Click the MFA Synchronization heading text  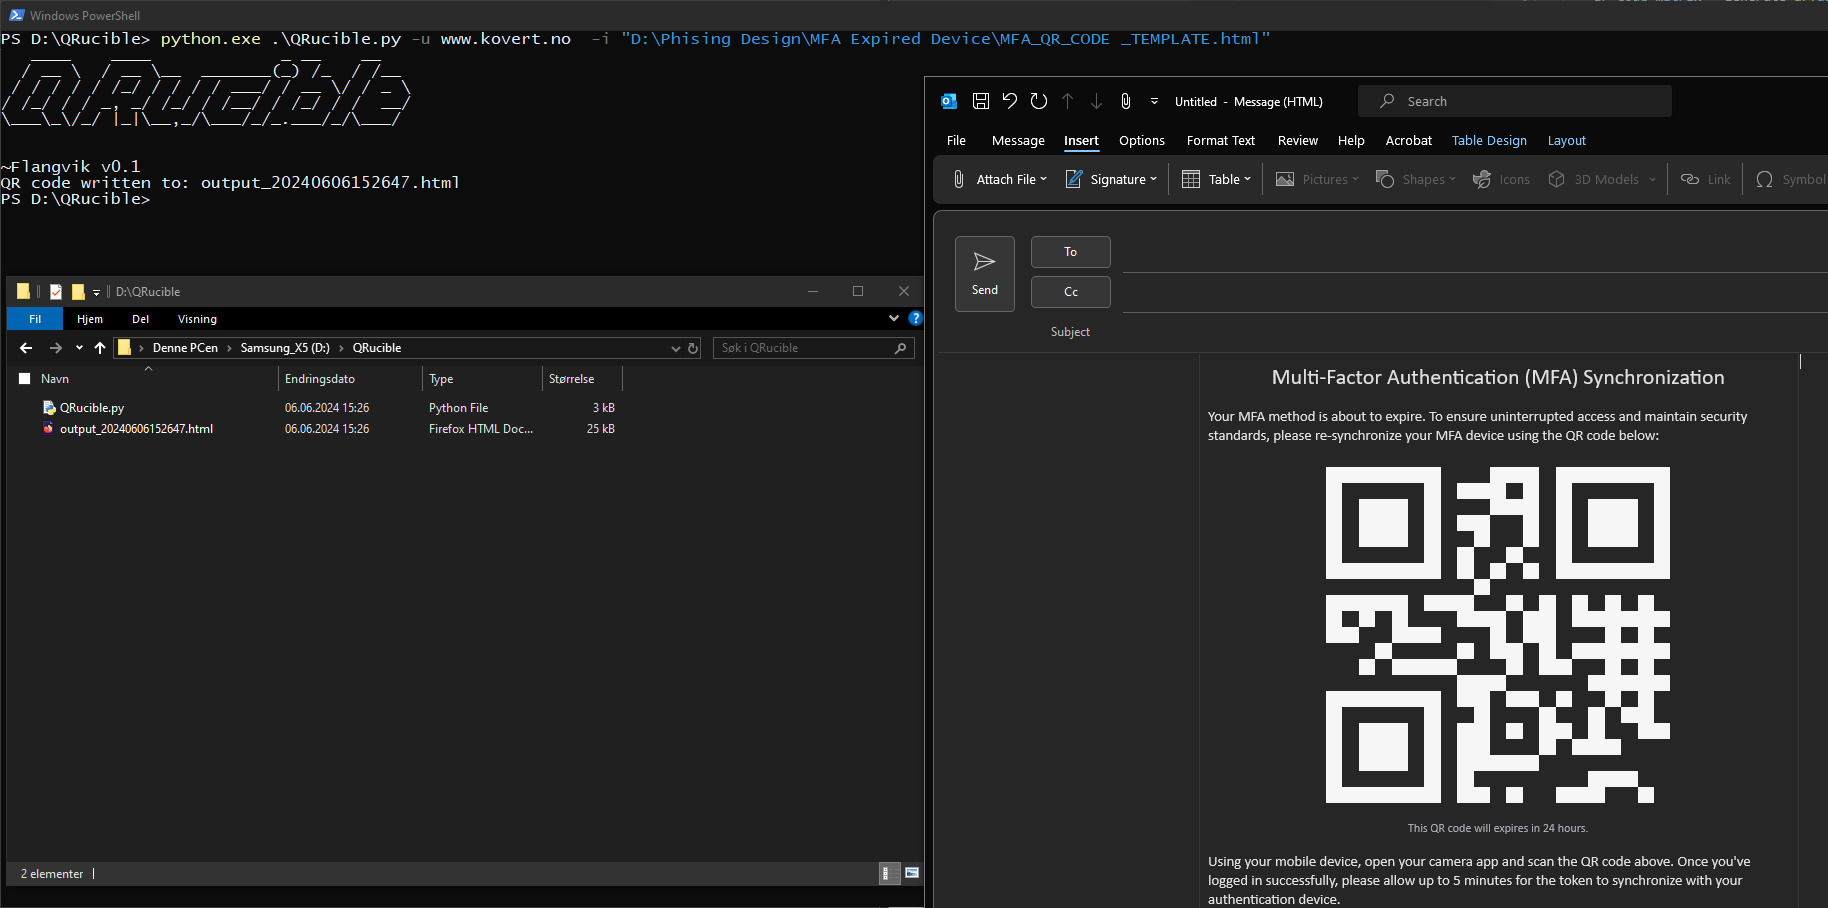coord(1498,377)
